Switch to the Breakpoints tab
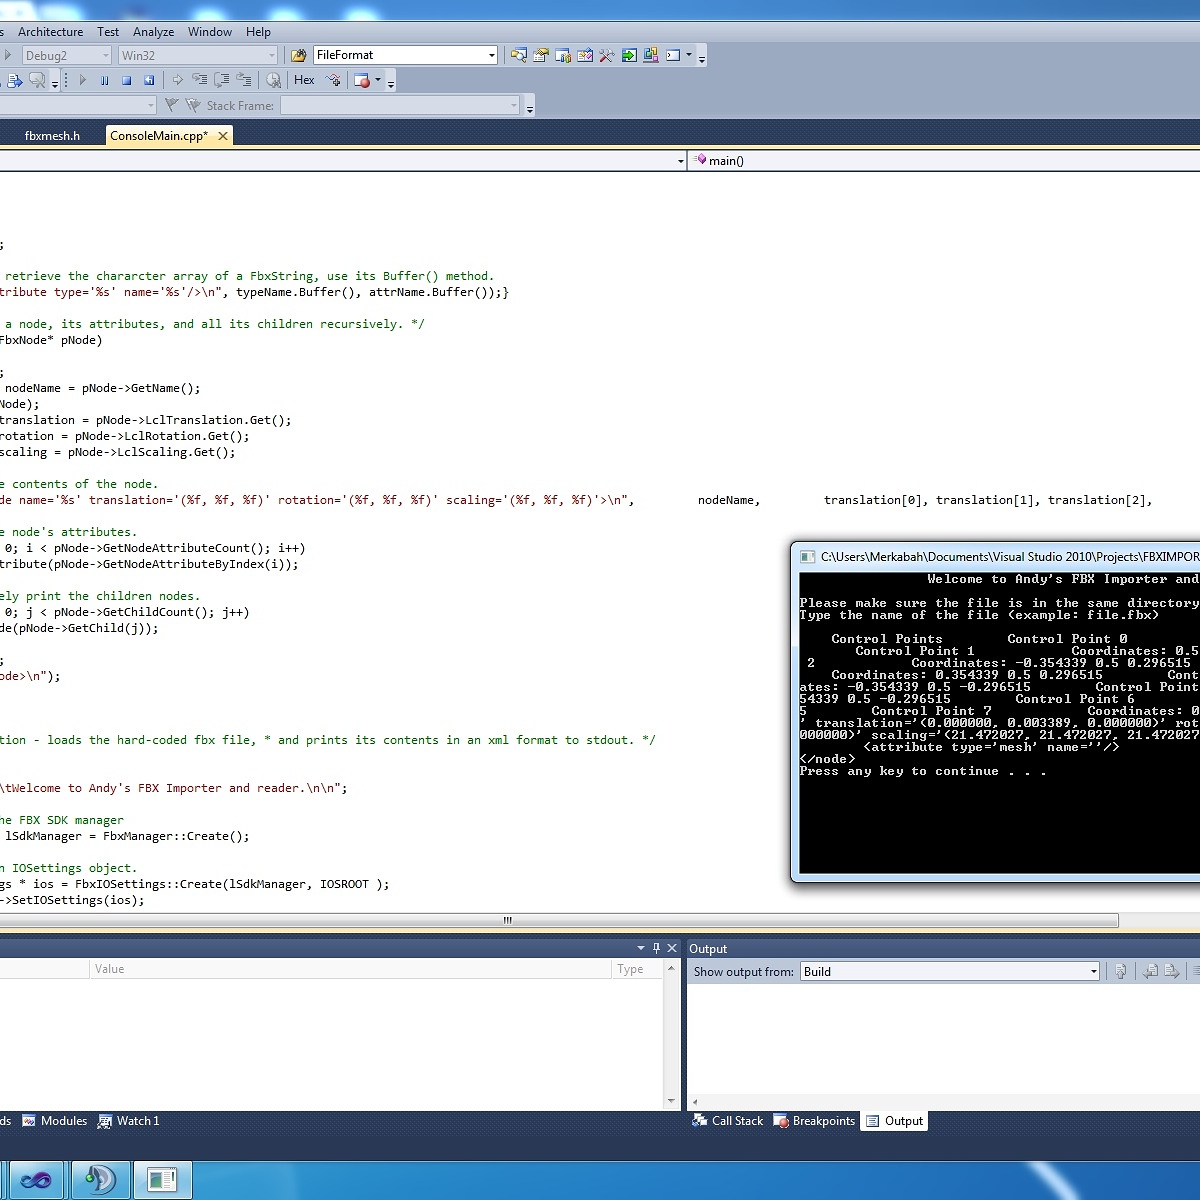 [x=815, y=1121]
